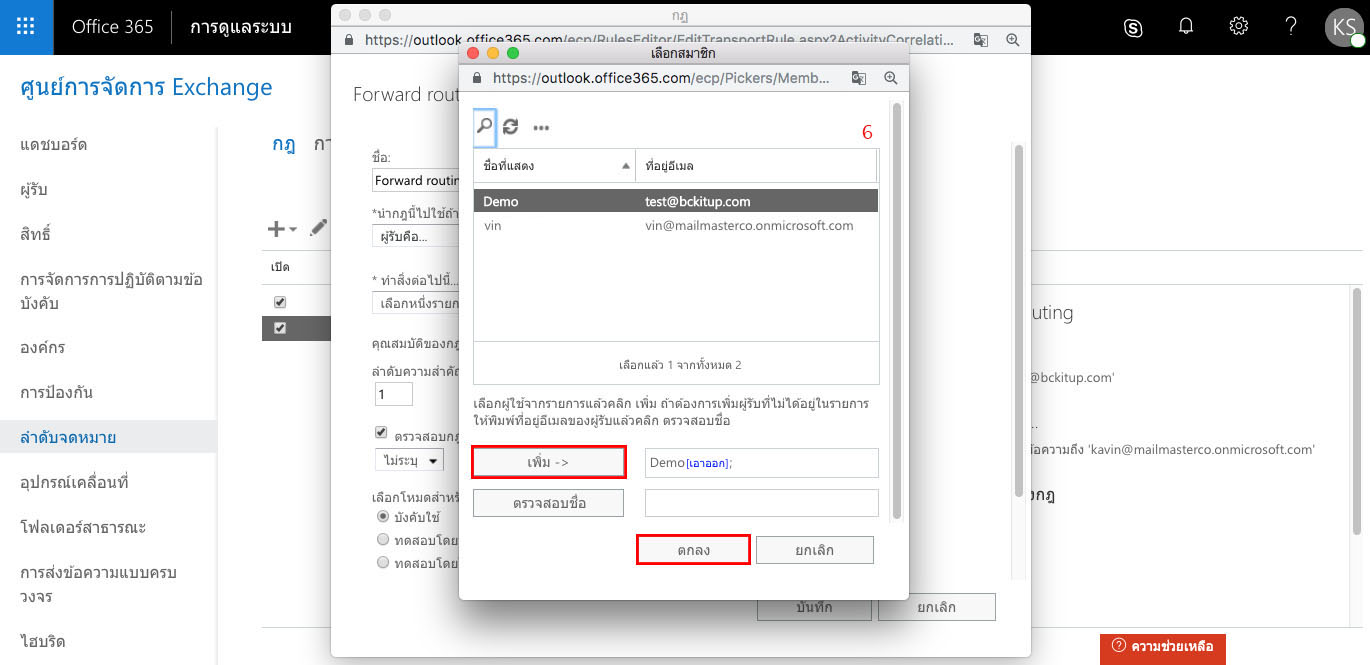Open the Office 365 app launcher grid

pos(27,27)
